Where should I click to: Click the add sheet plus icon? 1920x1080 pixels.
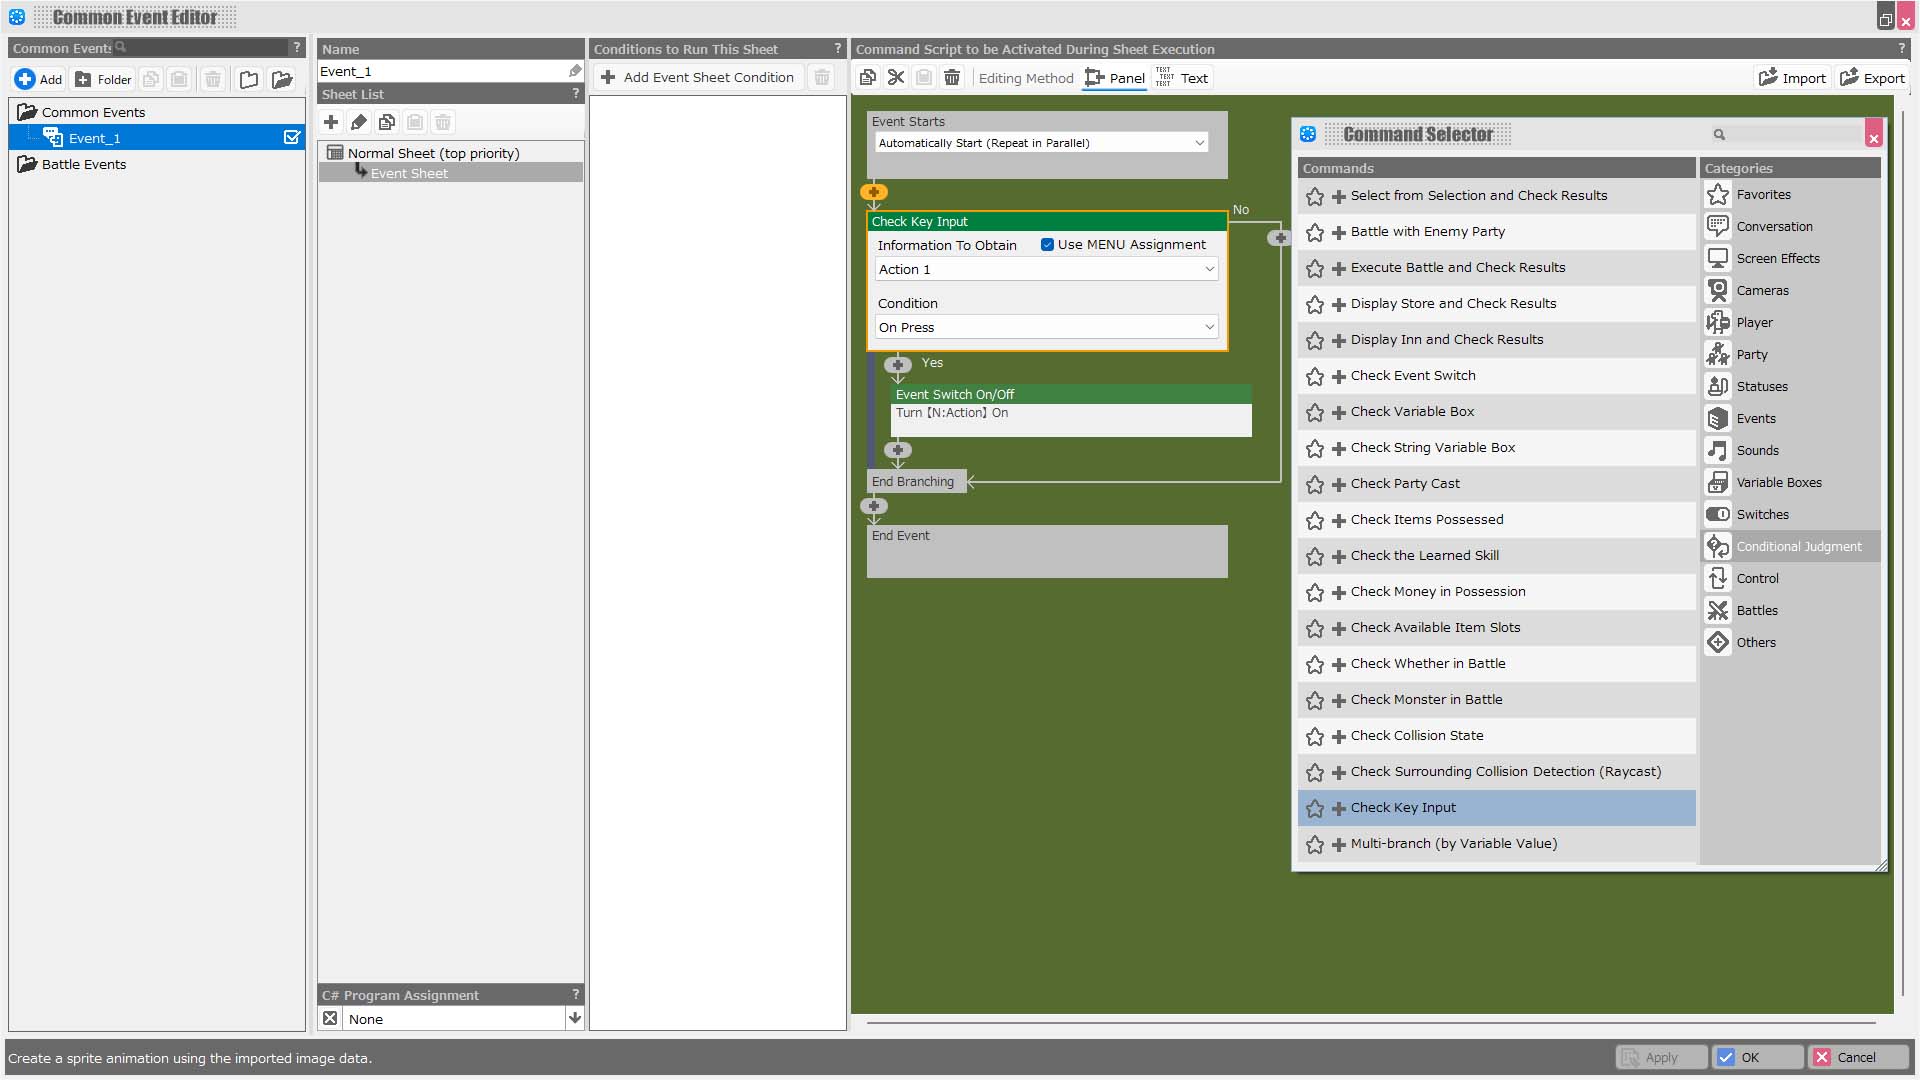click(x=331, y=122)
